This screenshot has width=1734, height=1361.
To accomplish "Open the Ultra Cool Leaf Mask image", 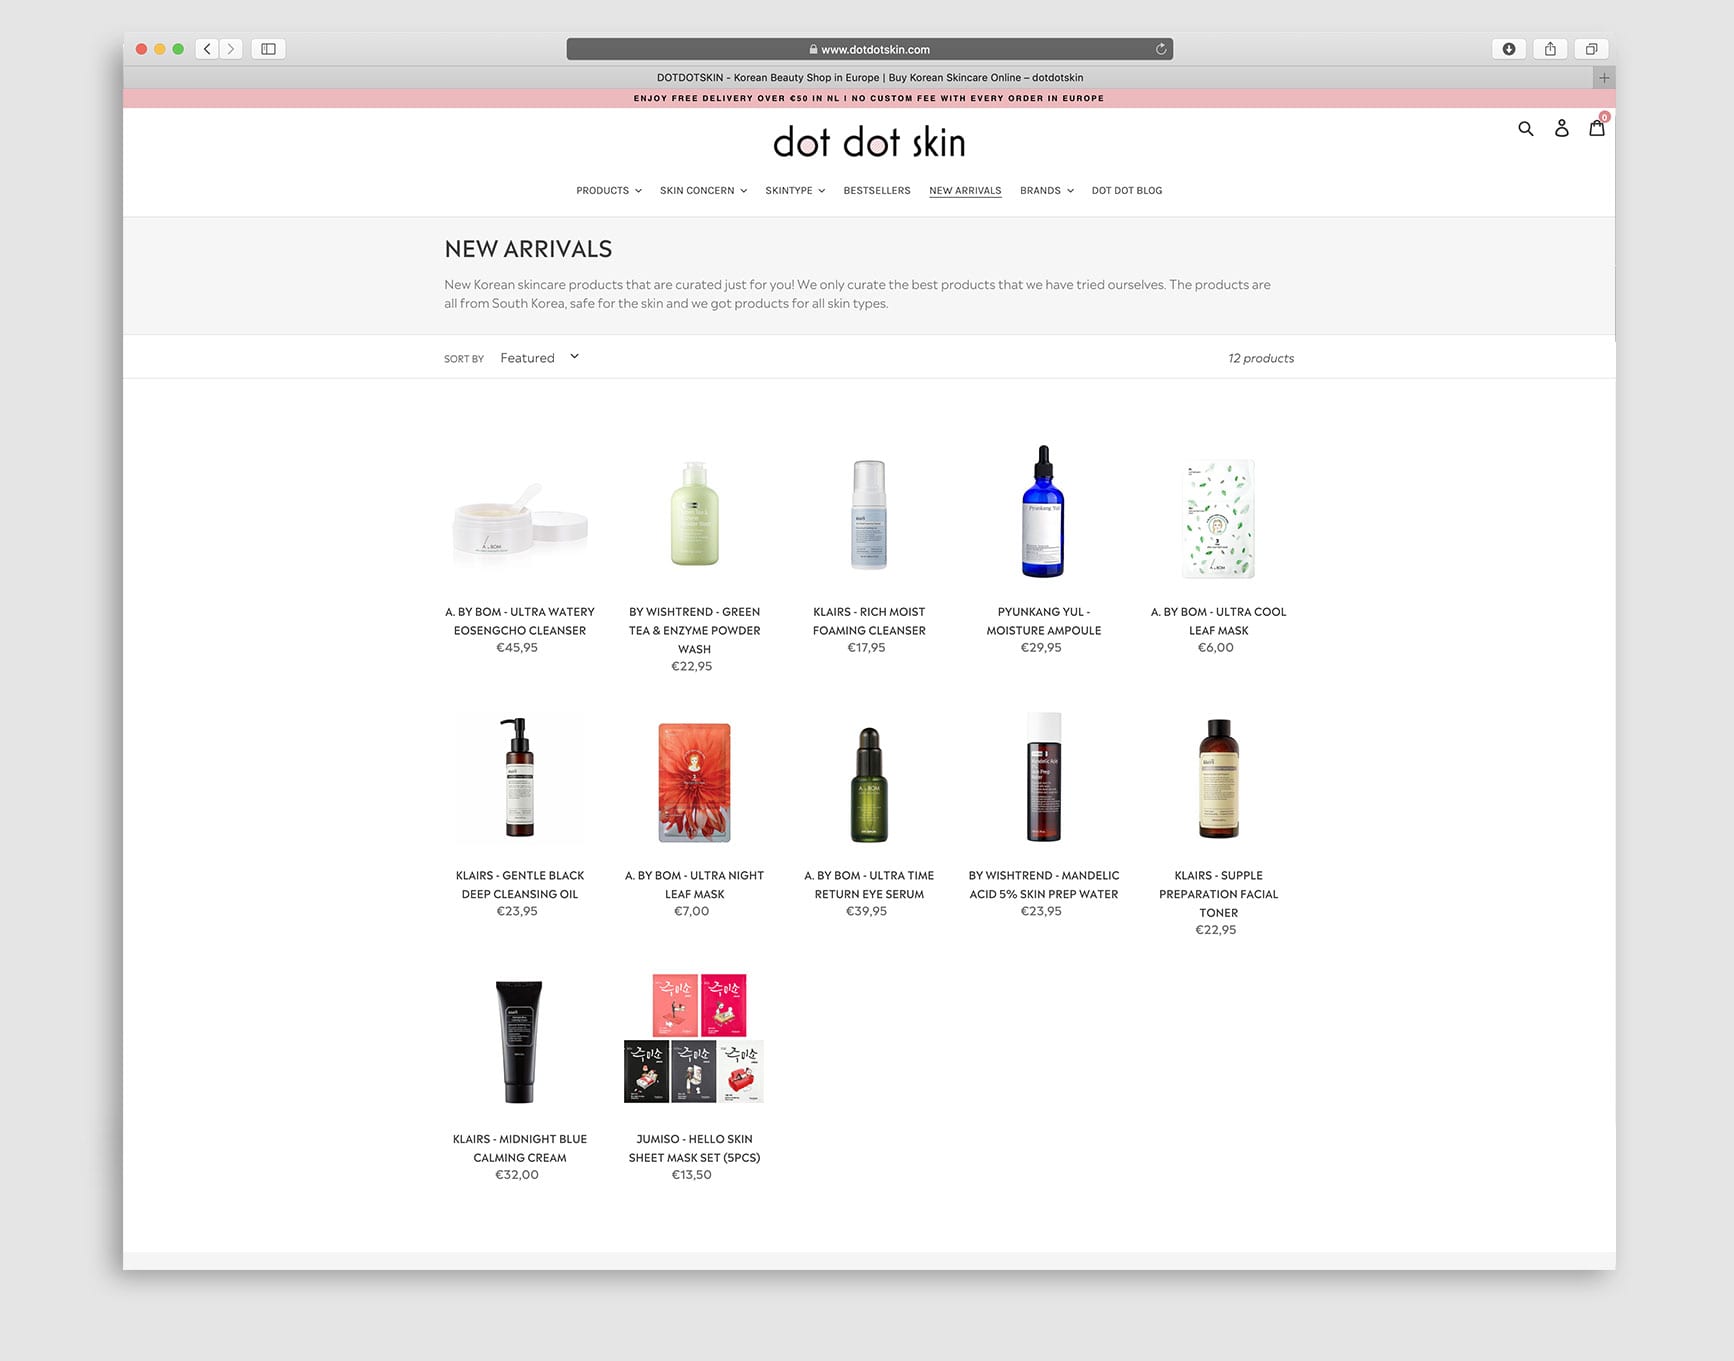I will [1218, 518].
